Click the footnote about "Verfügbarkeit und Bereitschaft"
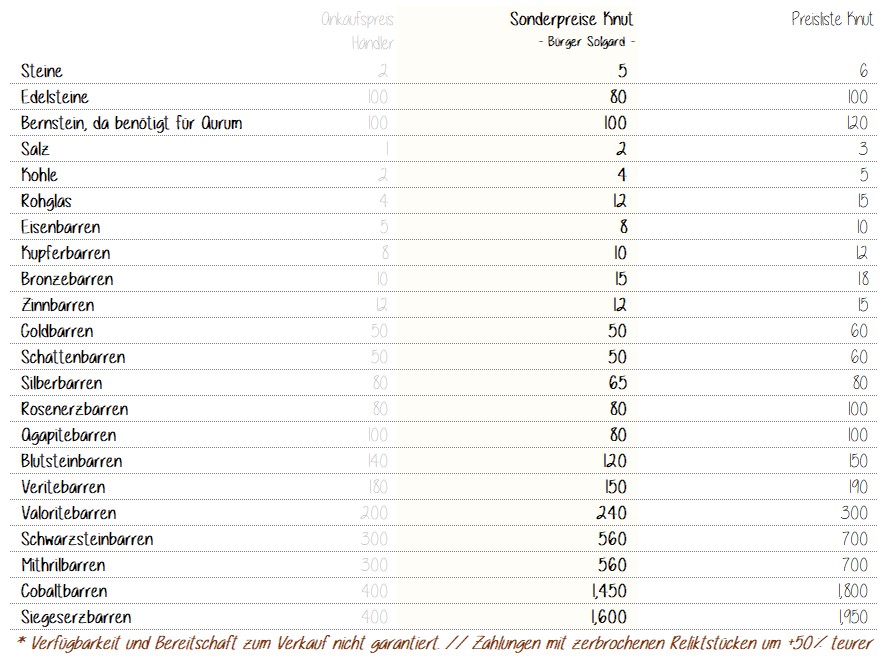This screenshot has height=664, width=885. coord(447,644)
